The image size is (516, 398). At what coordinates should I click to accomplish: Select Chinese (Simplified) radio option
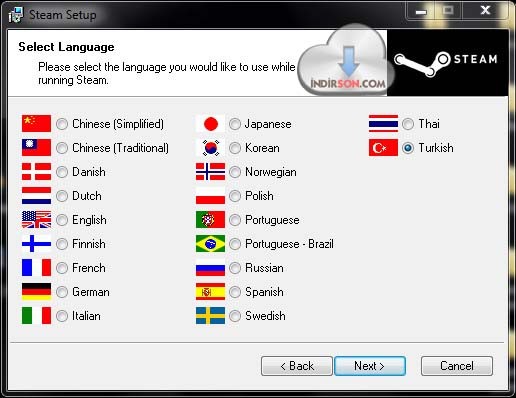62,124
